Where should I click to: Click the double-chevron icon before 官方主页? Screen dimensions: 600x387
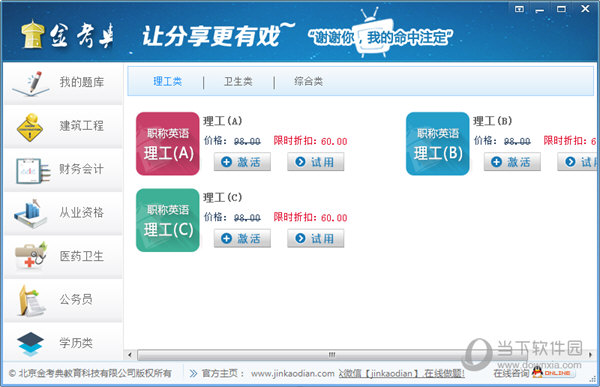tap(194, 373)
